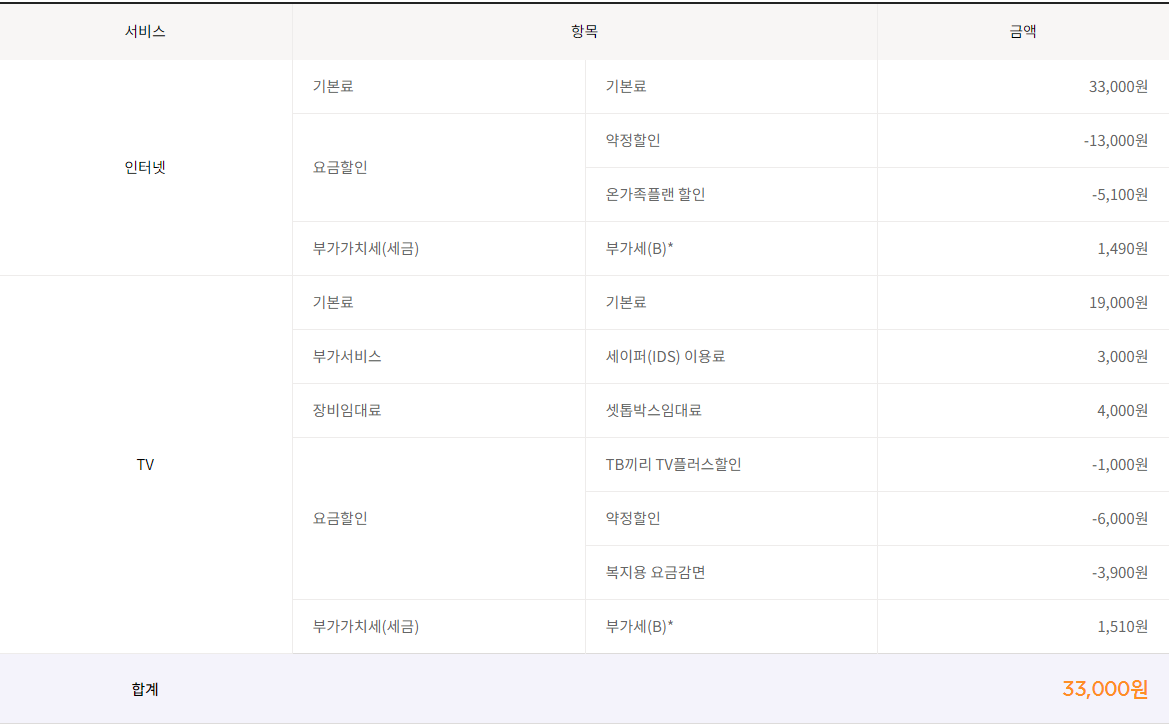Select the 장비임대료 category cell
The height and width of the screenshot is (727, 1172).
coord(346,410)
